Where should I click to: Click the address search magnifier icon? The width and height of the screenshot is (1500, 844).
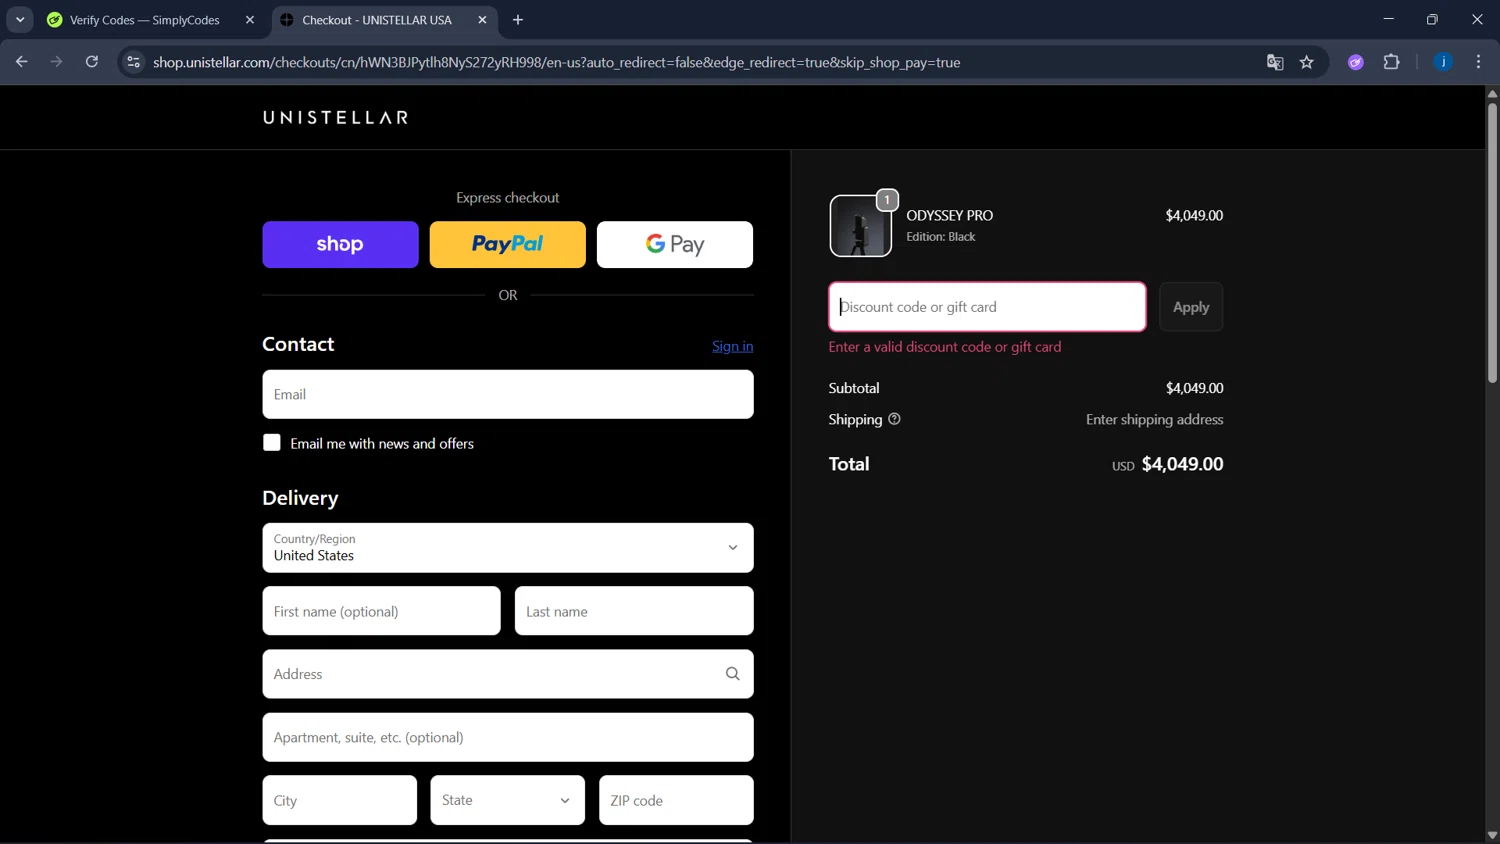pyautogui.click(x=733, y=674)
